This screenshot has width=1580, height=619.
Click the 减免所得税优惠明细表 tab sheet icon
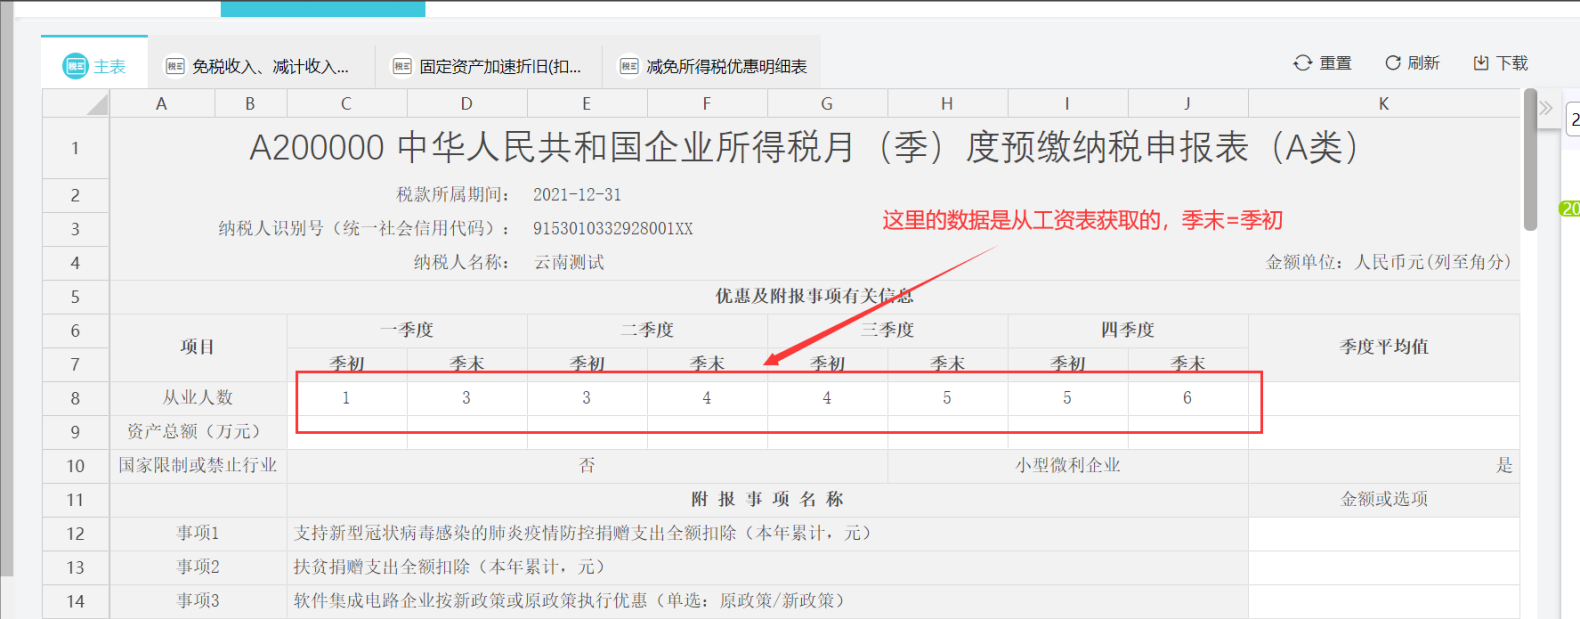click(x=629, y=66)
